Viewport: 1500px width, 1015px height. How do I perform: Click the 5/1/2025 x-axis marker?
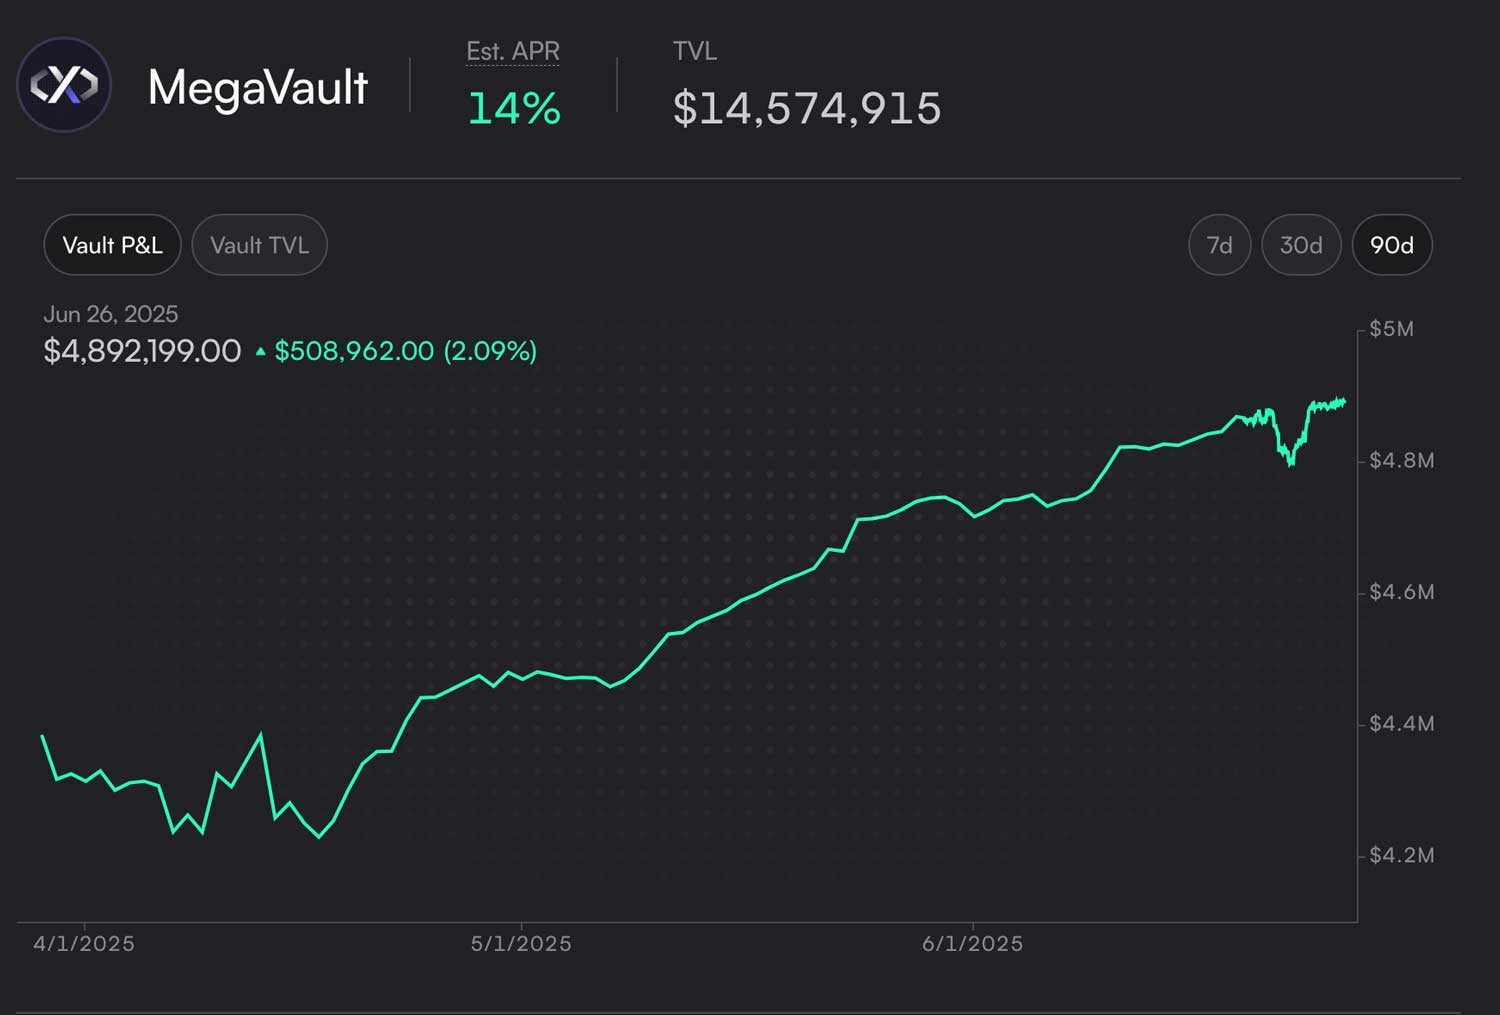coord(521,943)
